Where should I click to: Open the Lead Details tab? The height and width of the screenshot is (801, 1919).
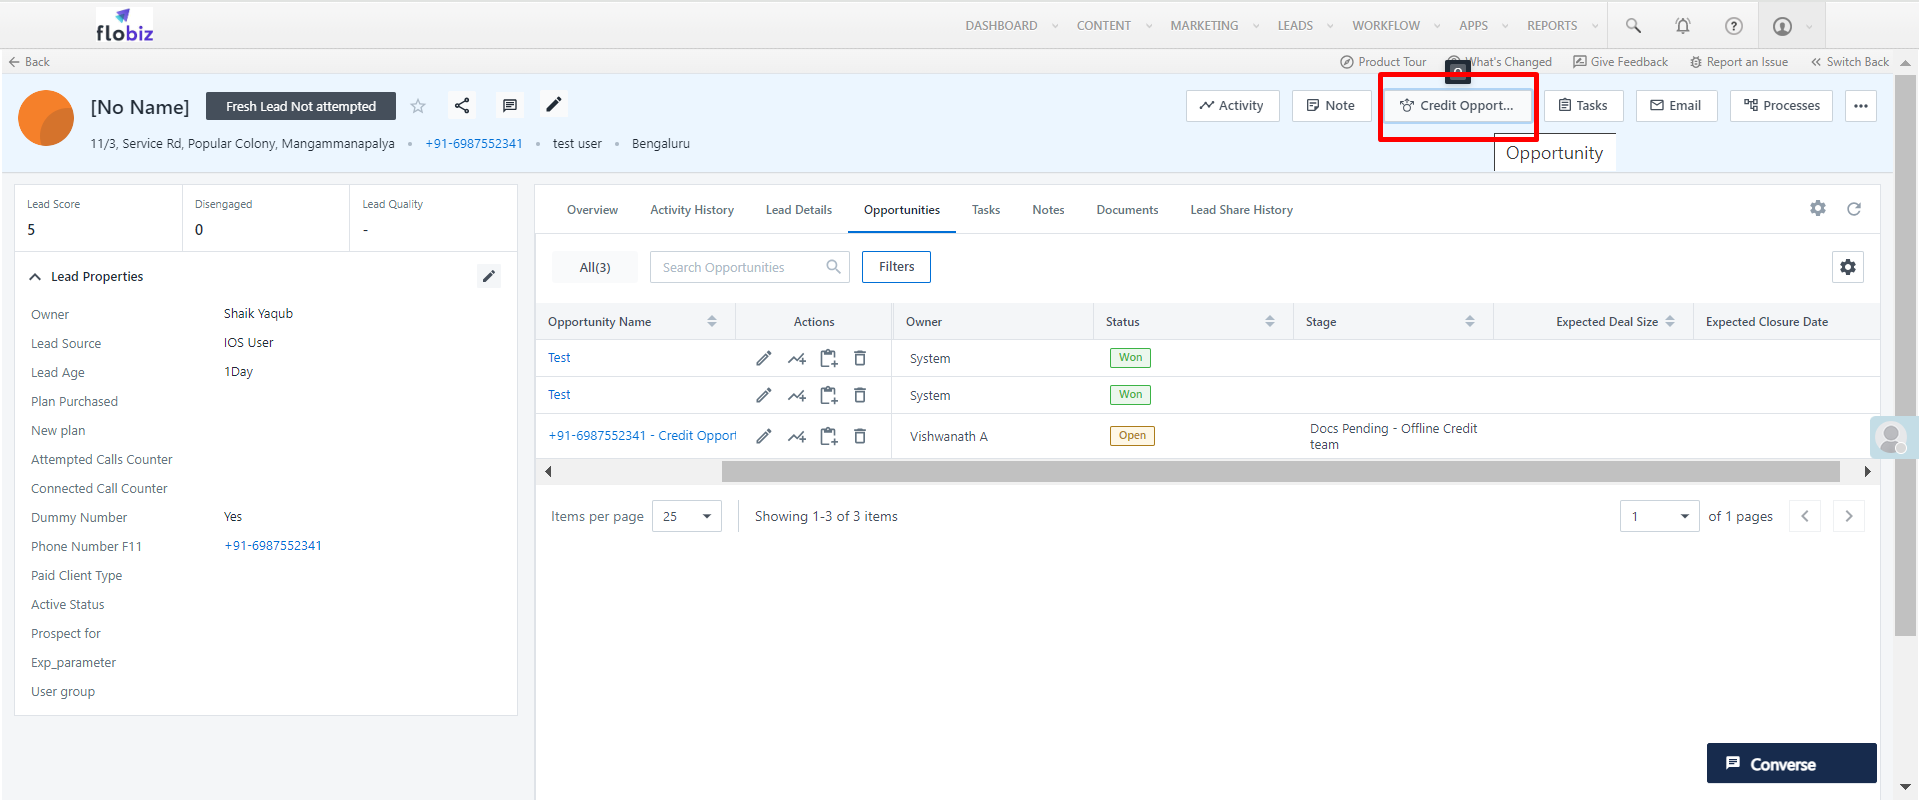click(x=799, y=210)
